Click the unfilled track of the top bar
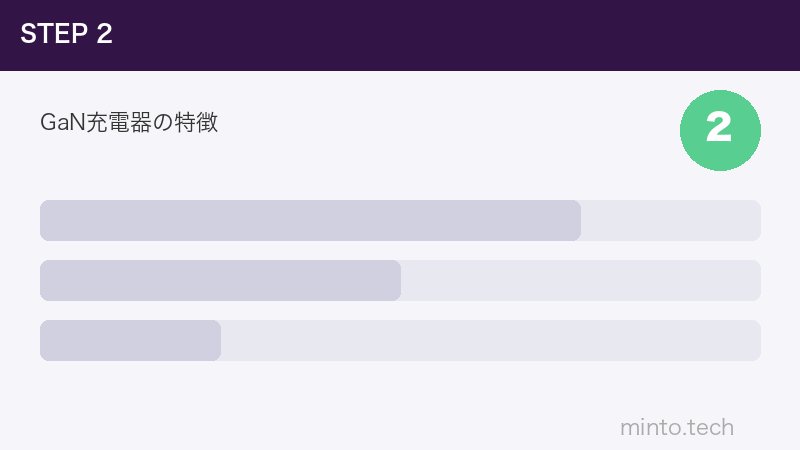800x450 pixels. (x=670, y=220)
